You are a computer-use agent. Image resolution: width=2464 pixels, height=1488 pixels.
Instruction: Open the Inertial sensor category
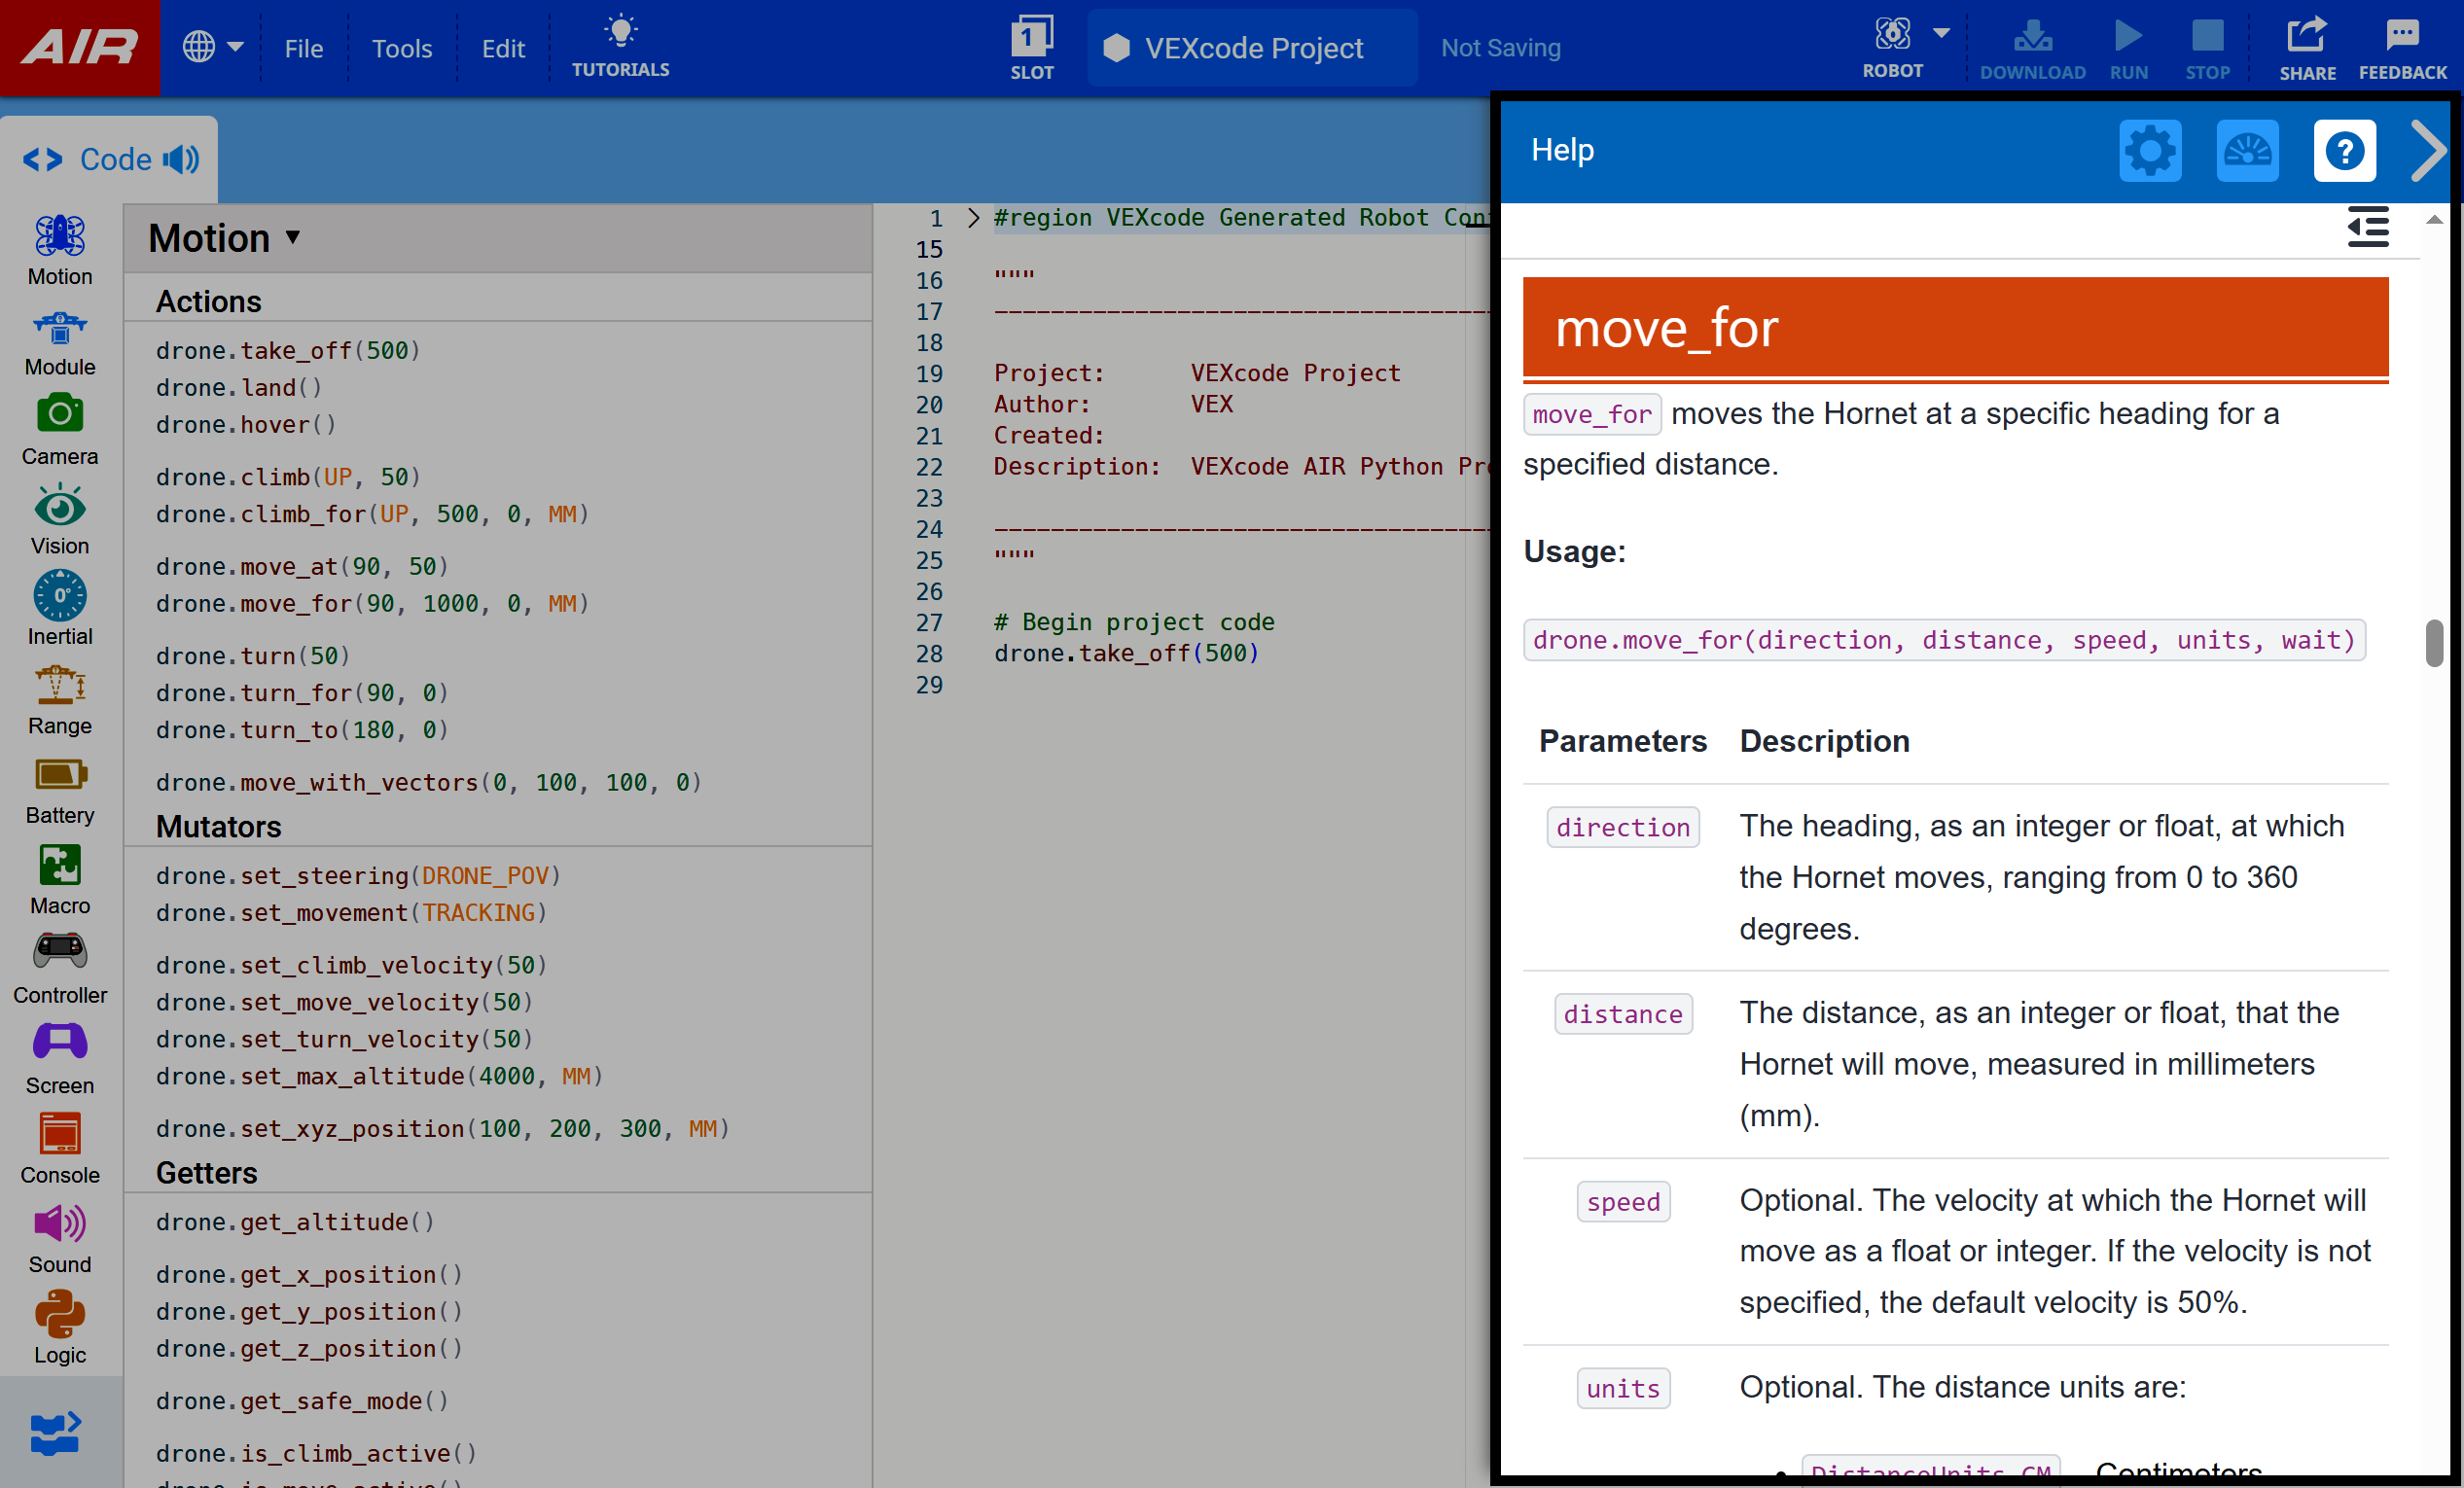coord(59,596)
